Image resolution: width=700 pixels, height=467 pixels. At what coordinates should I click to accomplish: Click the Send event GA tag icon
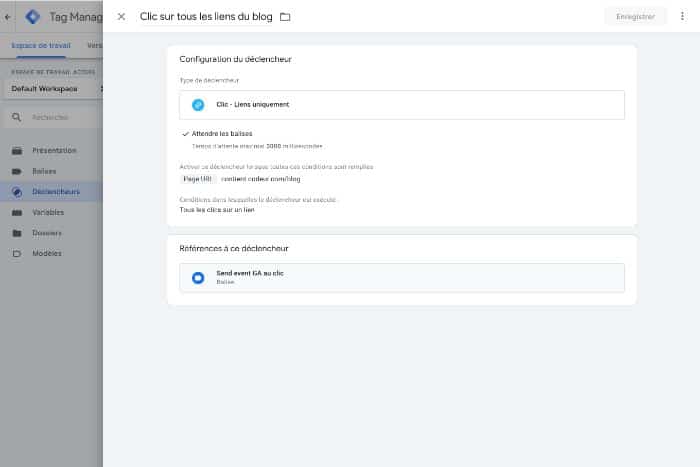(198, 277)
